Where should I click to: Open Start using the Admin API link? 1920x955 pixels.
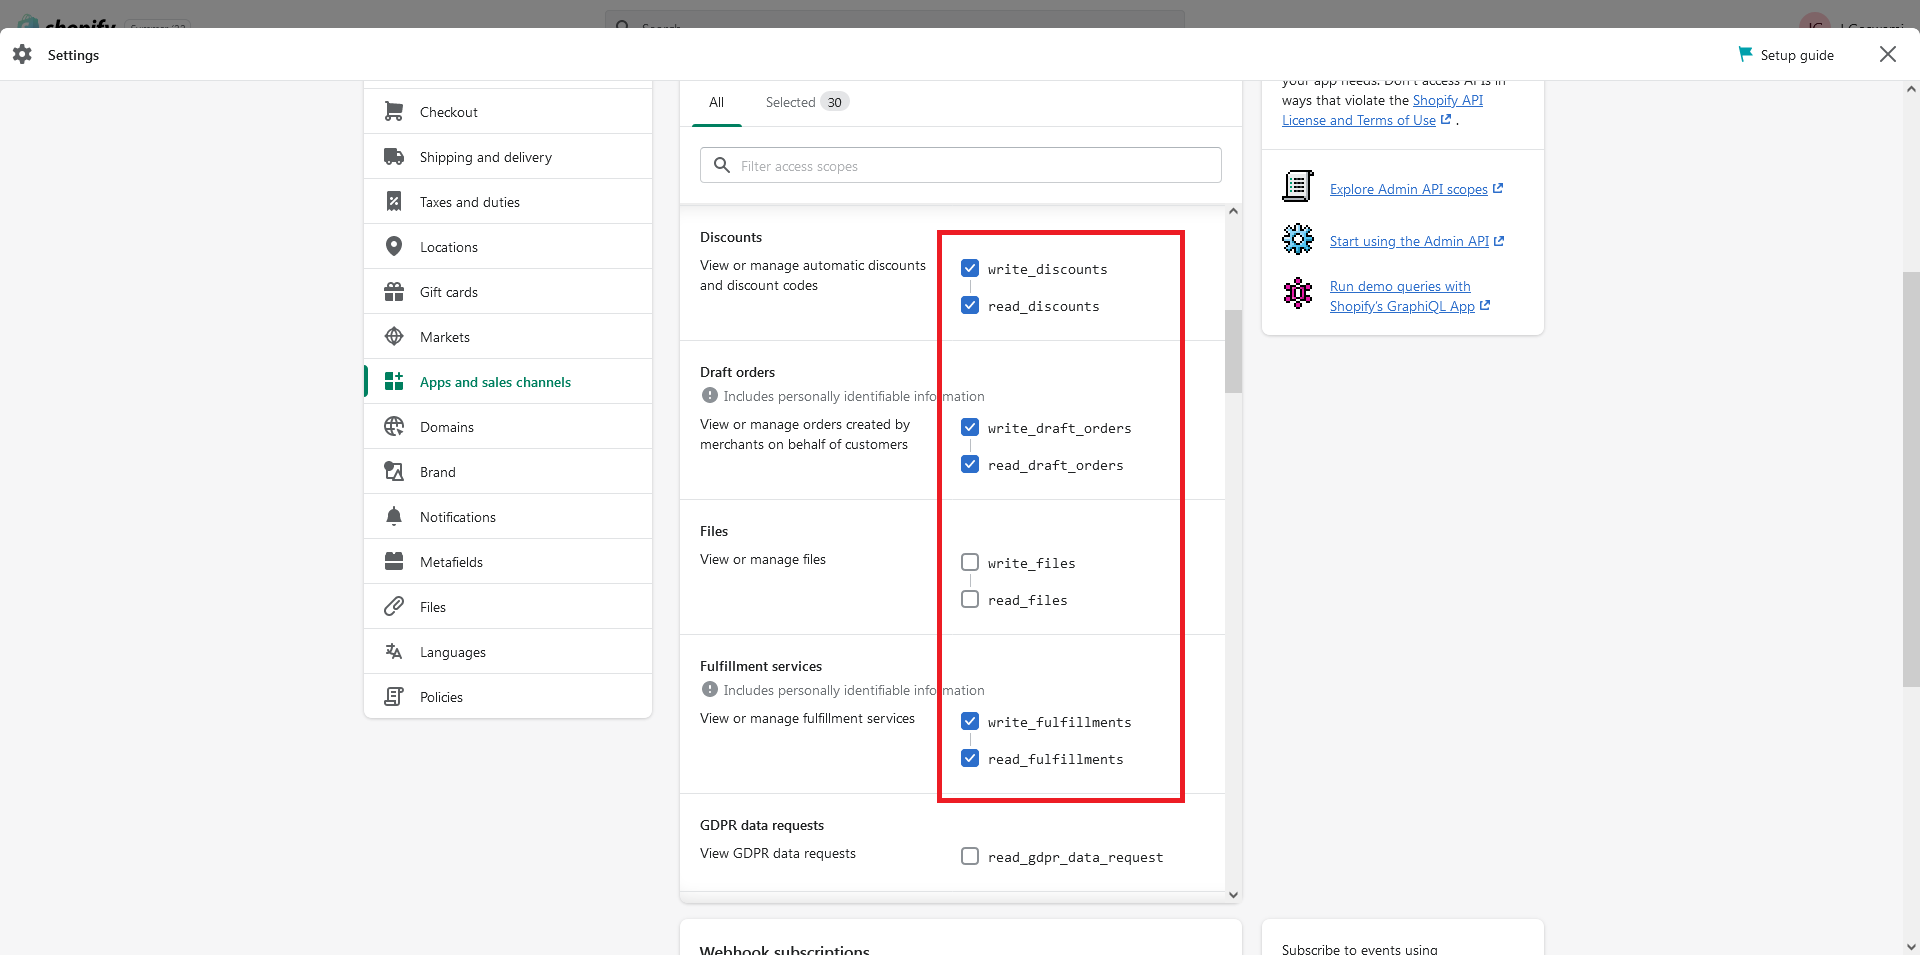click(x=1417, y=241)
